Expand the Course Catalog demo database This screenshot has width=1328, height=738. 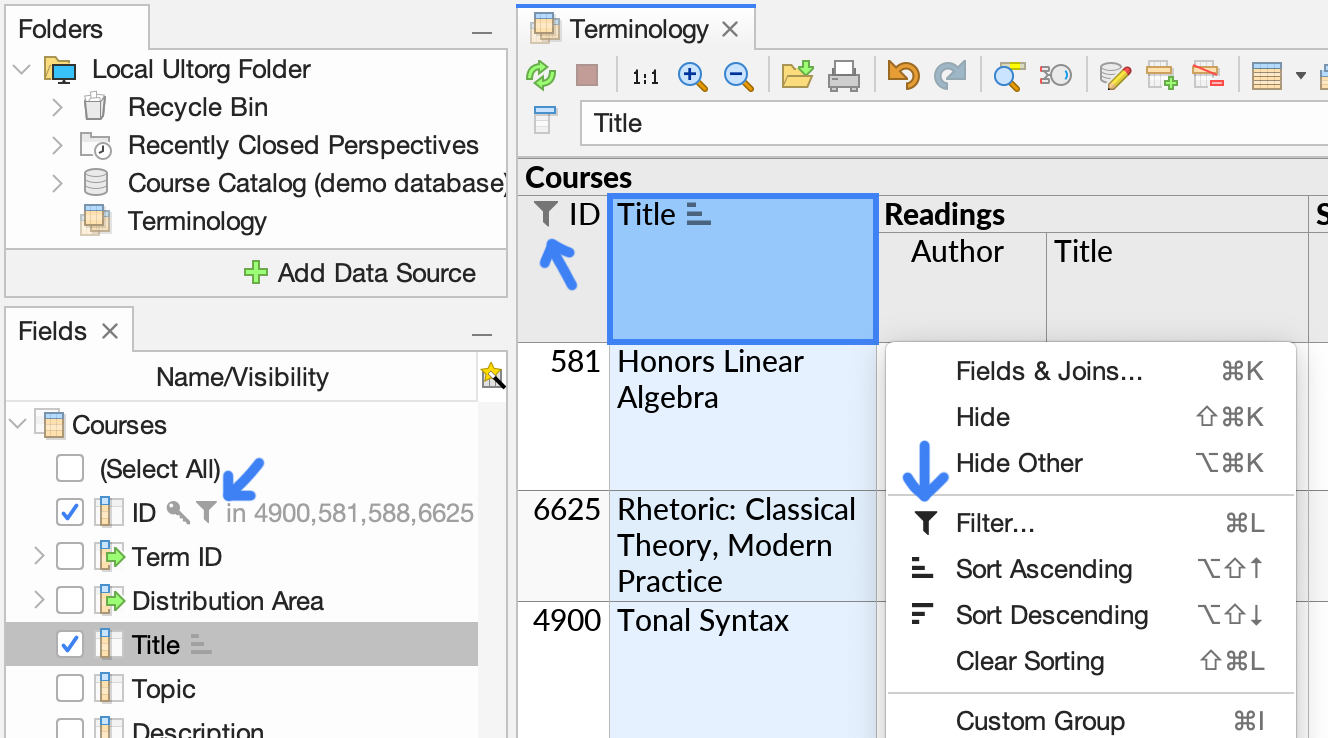[57, 182]
